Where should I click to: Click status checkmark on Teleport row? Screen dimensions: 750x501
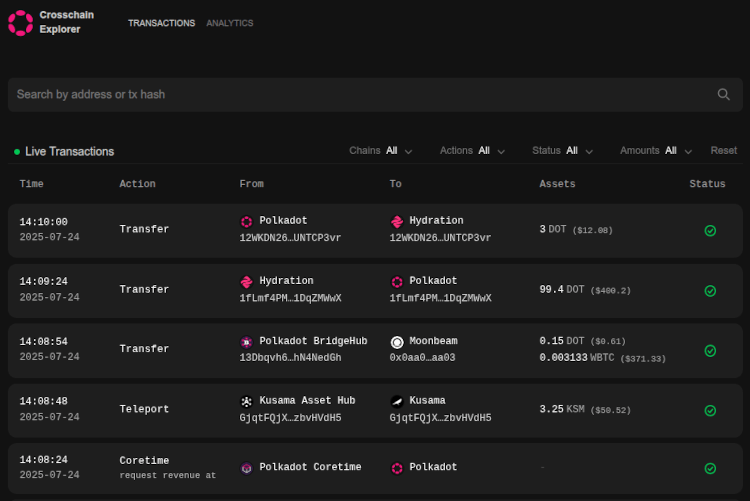click(710, 410)
